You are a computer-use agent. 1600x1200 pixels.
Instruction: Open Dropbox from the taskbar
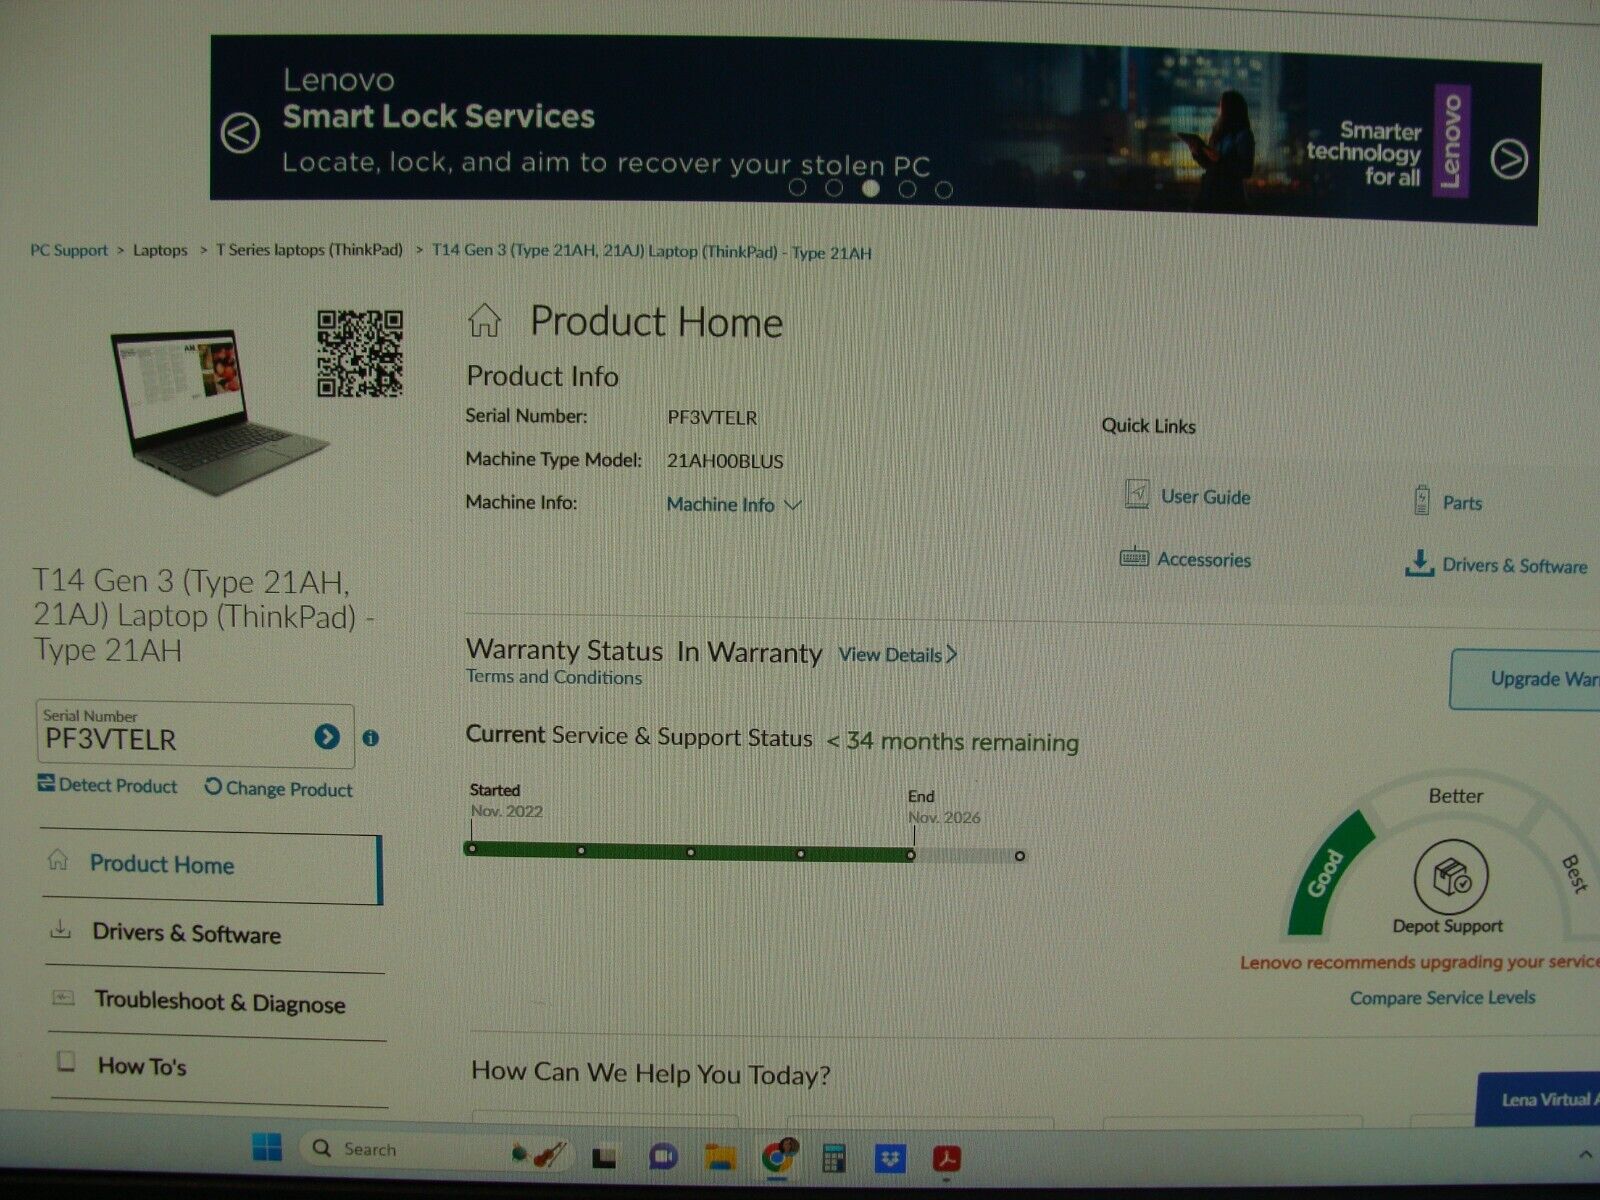click(890, 1159)
